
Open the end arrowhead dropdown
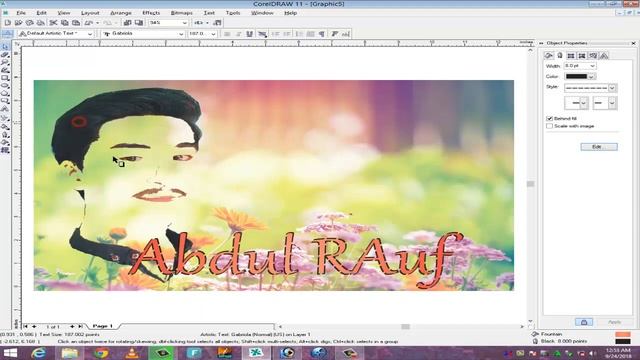[x=612, y=103]
